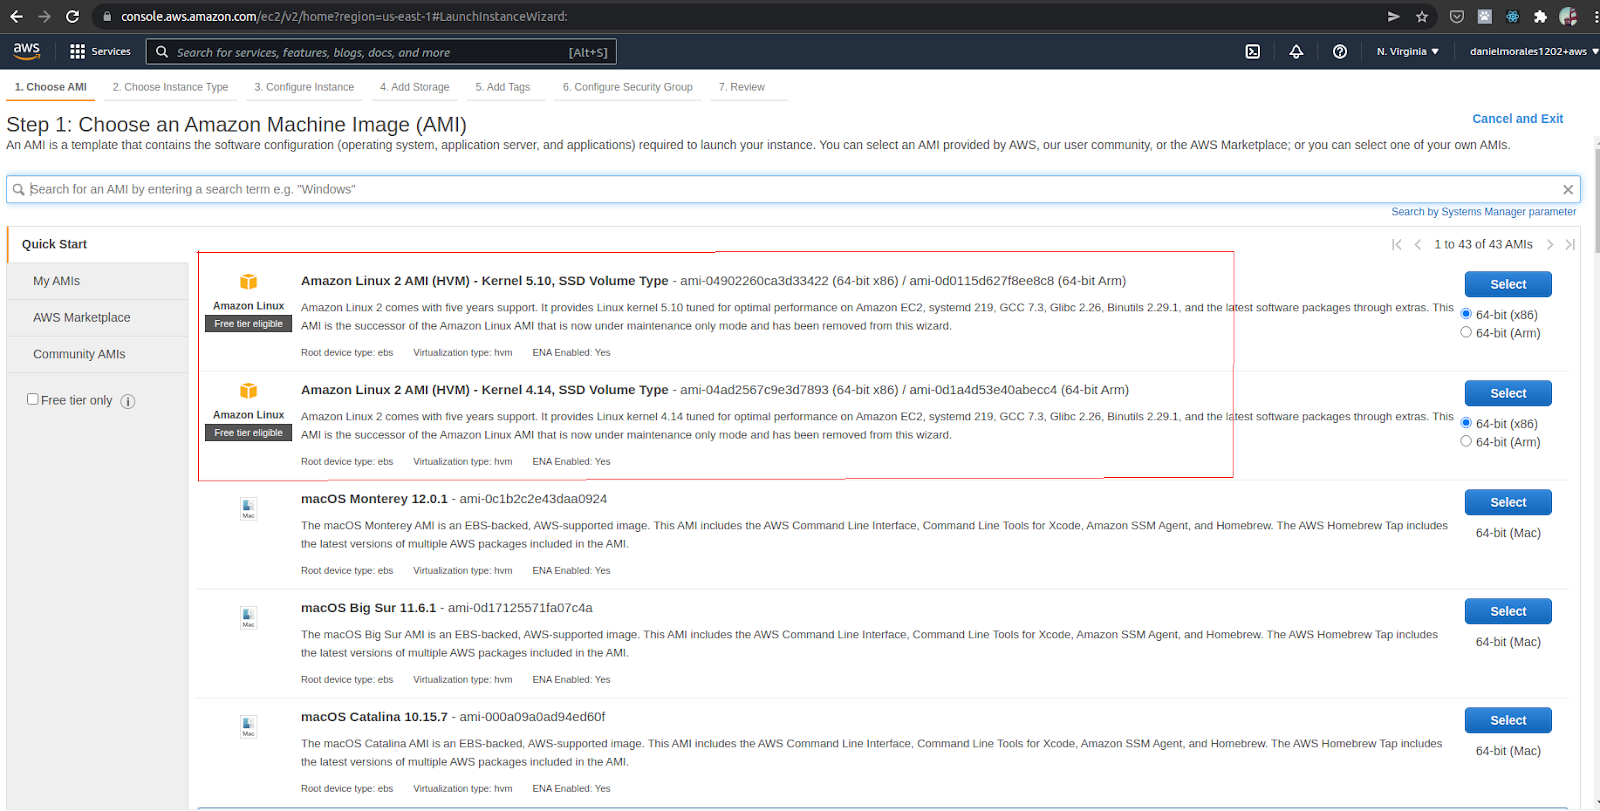This screenshot has height=811, width=1600.
Task: Click the AWS logo home icon
Action: pos(27,51)
